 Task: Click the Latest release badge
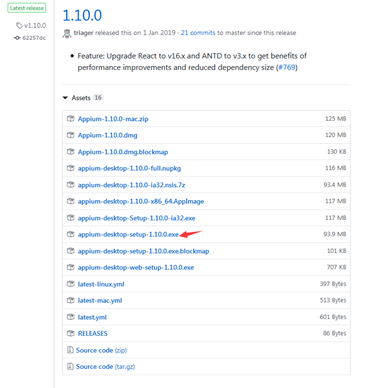27,8
